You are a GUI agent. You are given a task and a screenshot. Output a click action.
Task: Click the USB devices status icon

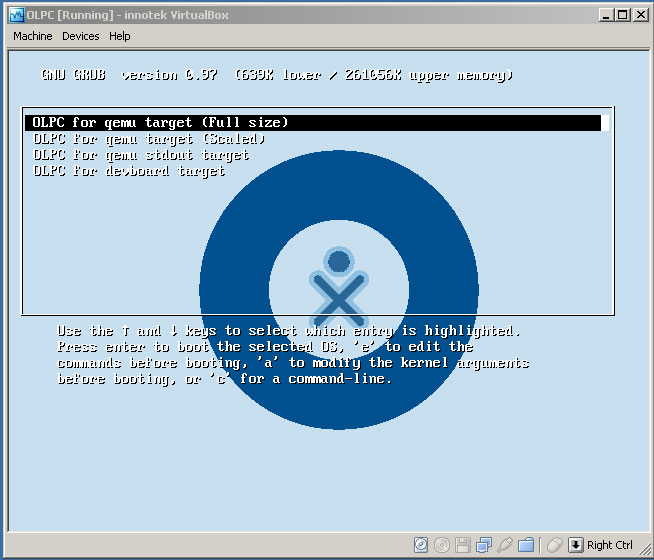[x=505, y=545]
